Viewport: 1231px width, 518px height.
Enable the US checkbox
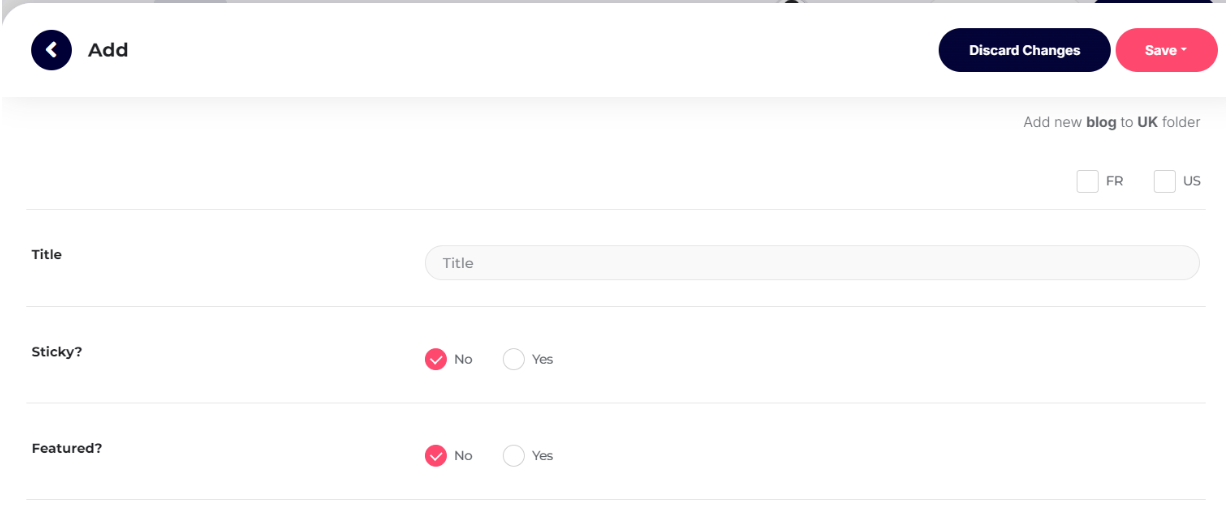click(1165, 181)
